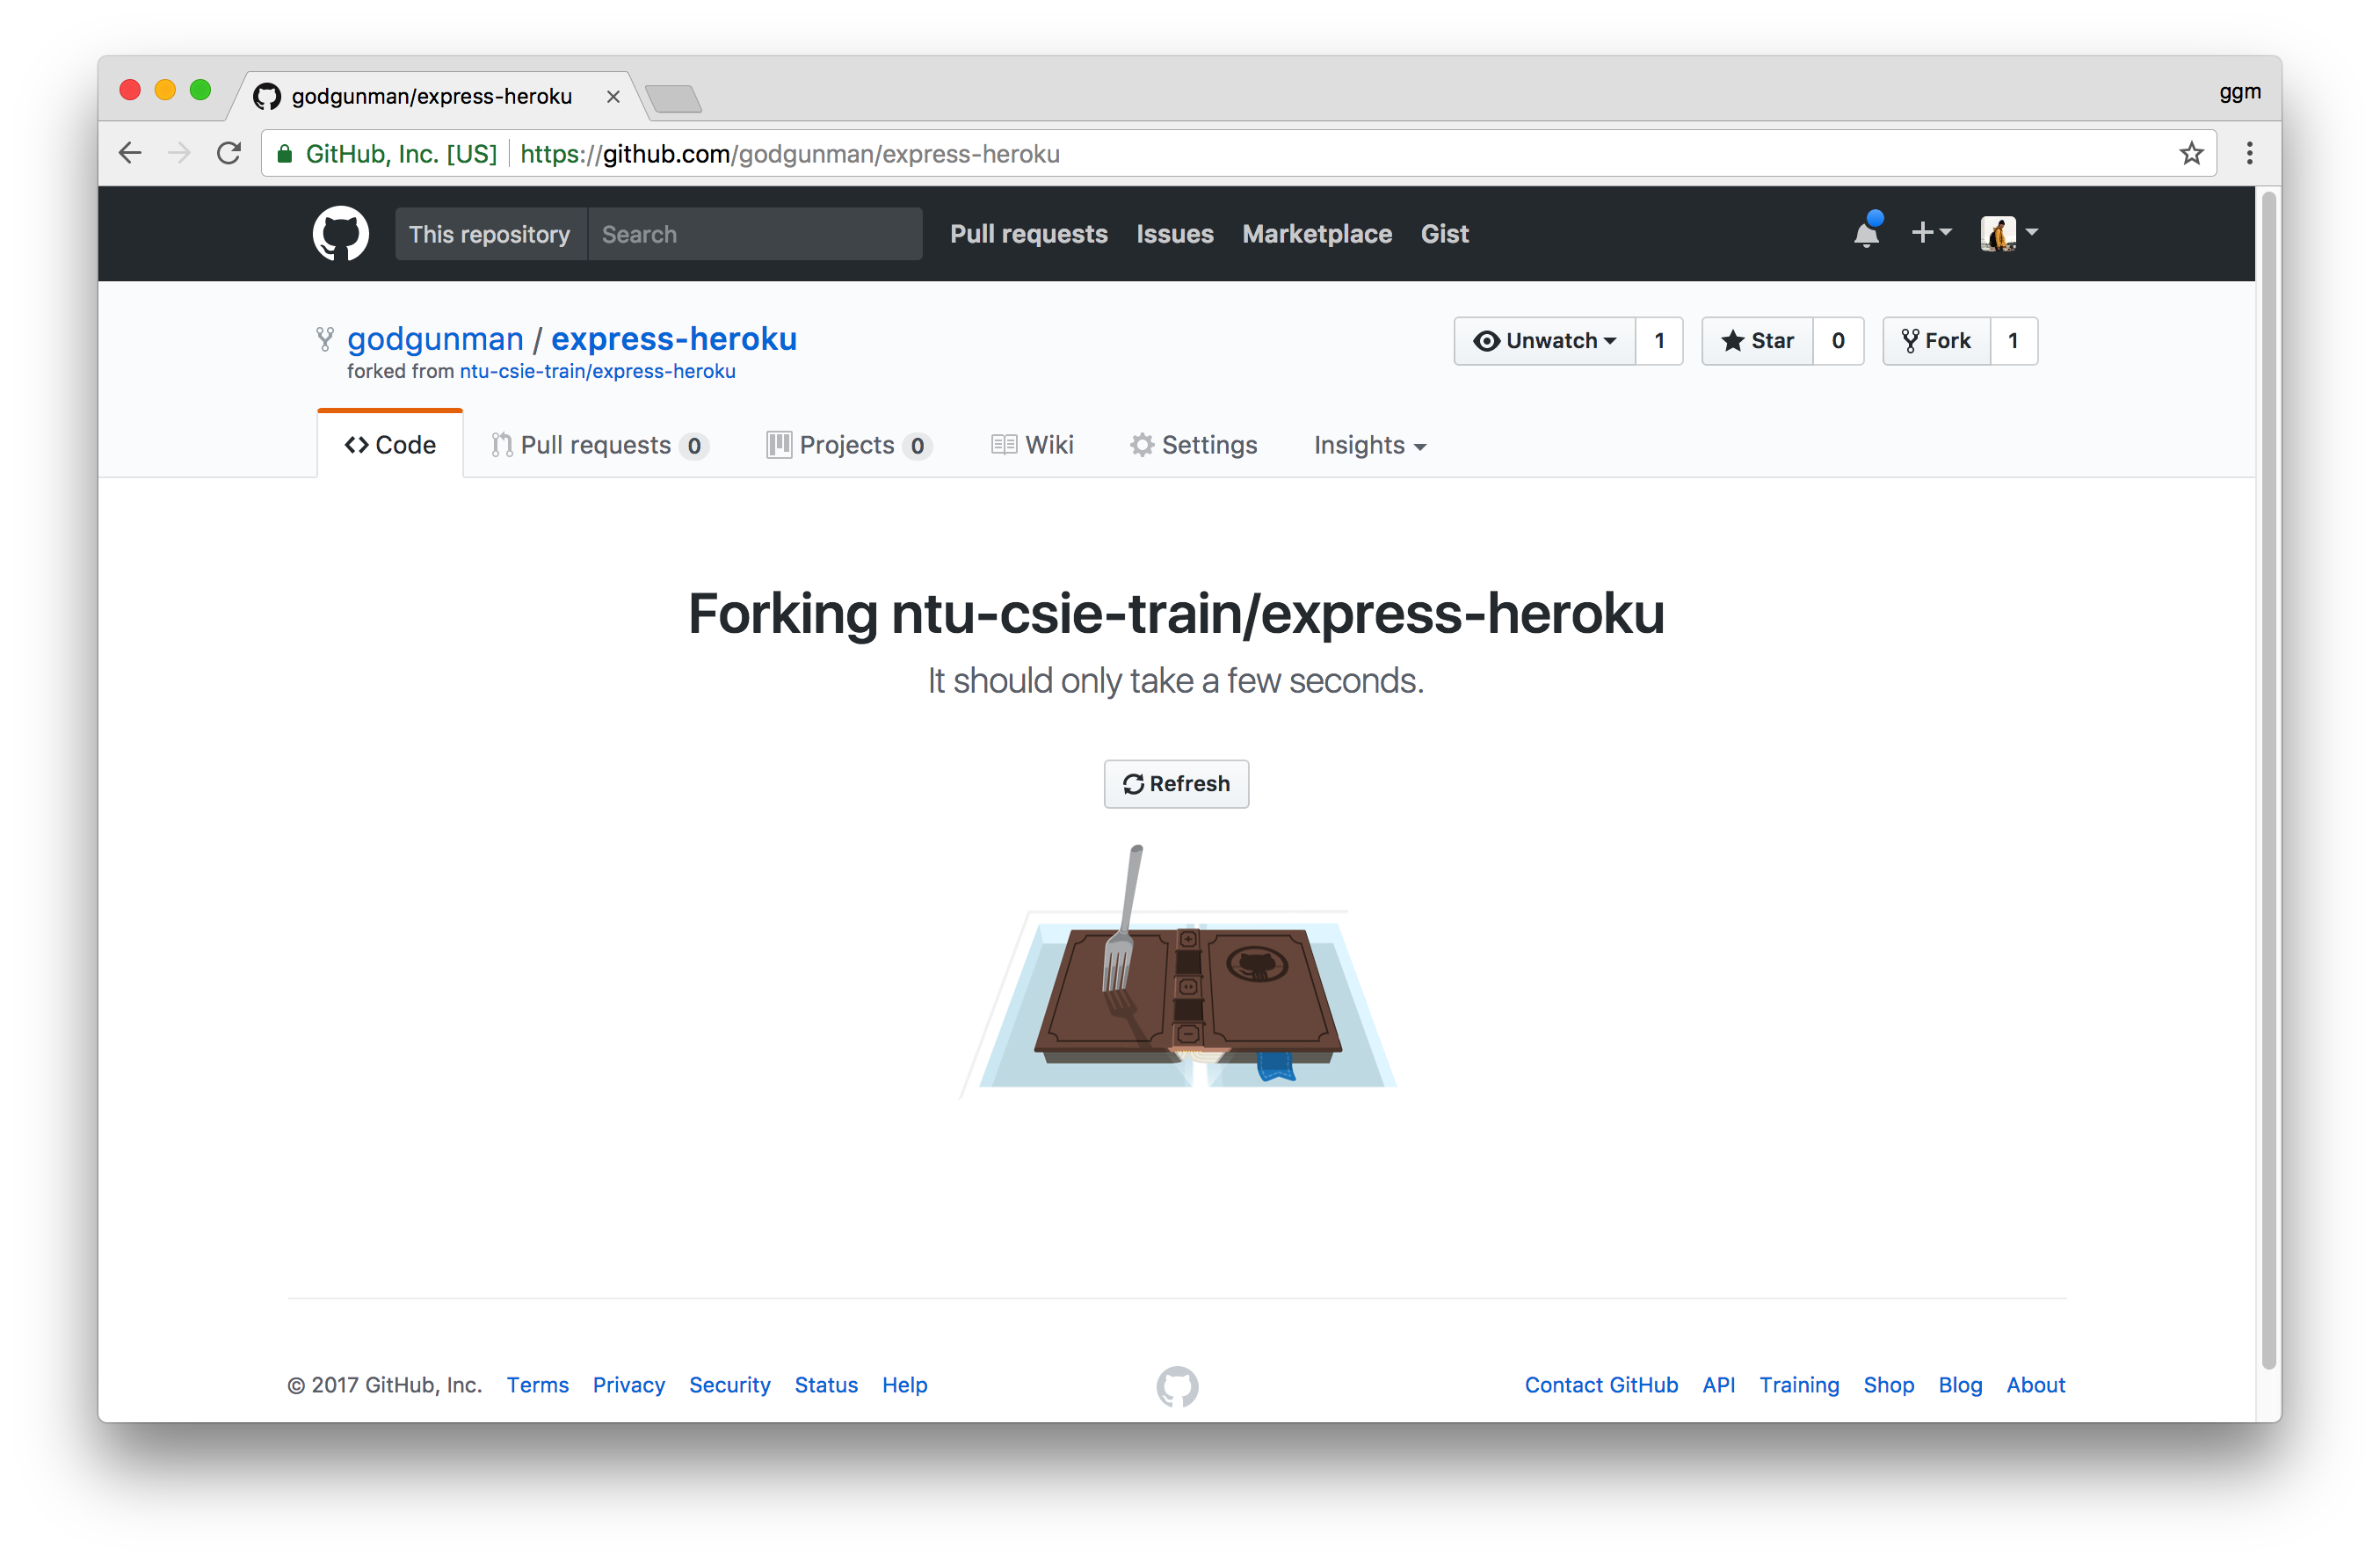Open the Settings tab
Screen dimensions: 2380x1563
[1193, 445]
